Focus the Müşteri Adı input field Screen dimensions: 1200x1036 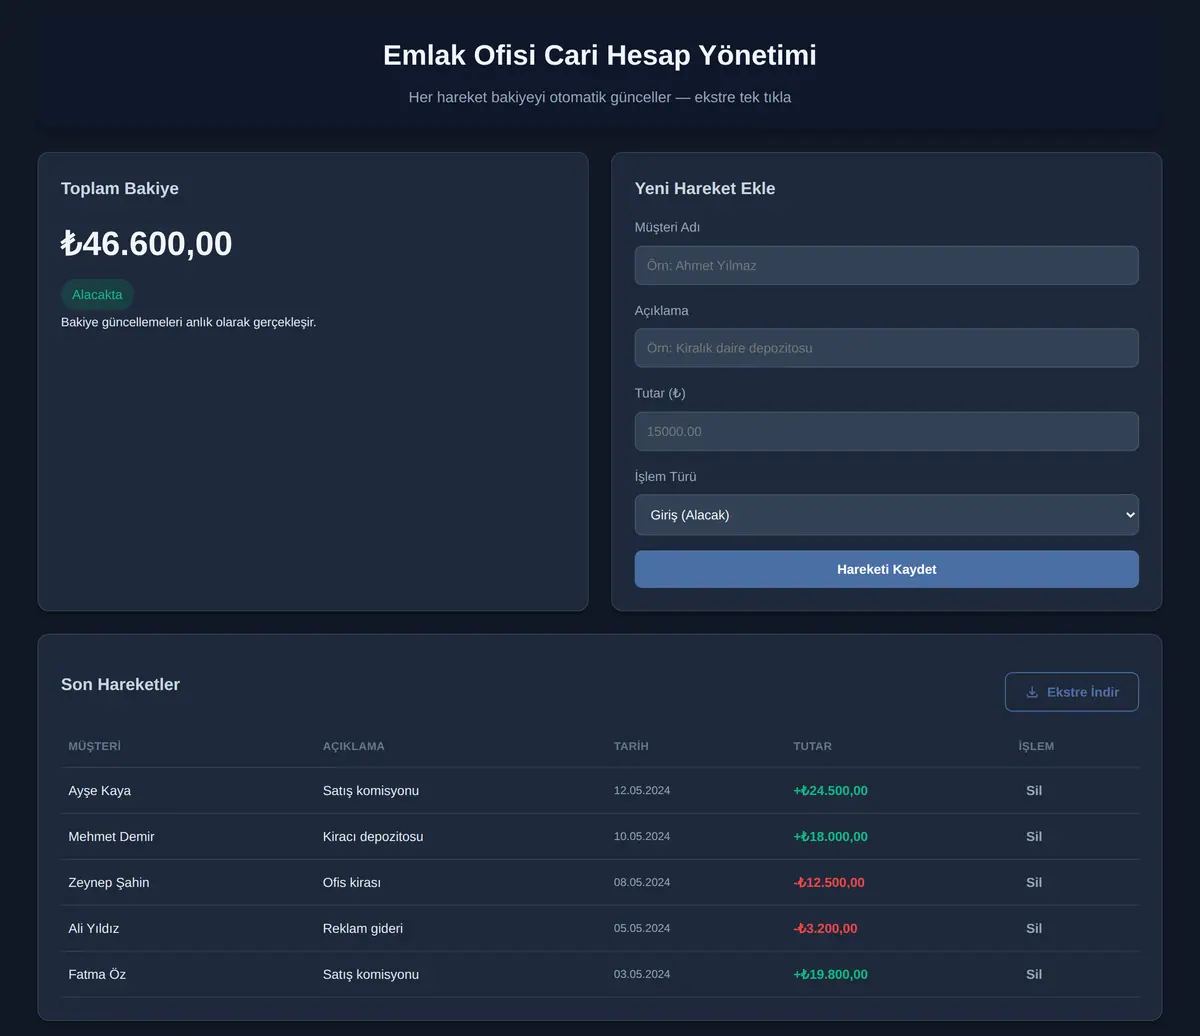[x=886, y=265]
